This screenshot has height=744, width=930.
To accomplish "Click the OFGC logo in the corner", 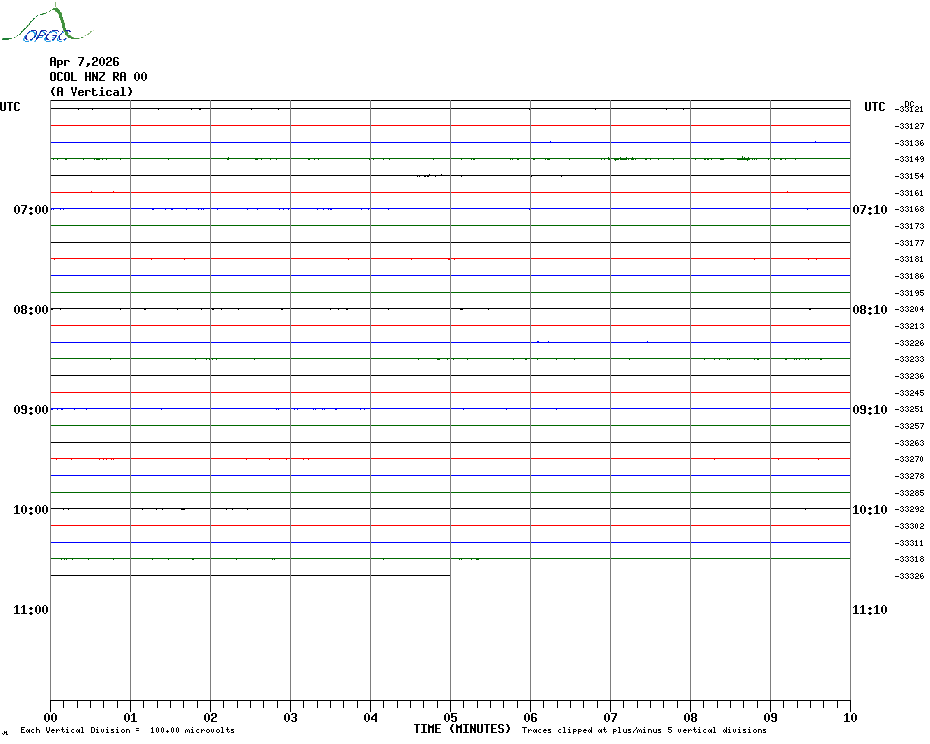I will (37, 27).
